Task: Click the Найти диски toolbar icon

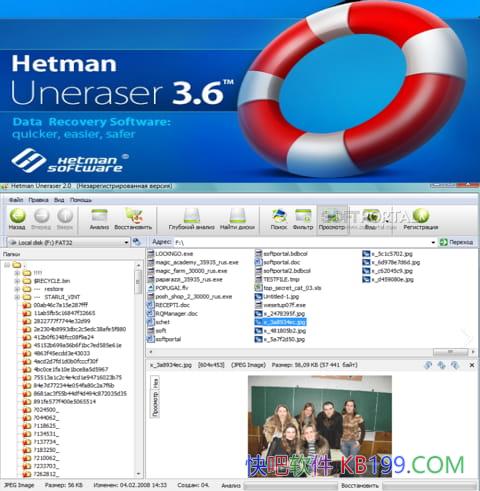Action: [x=237, y=215]
